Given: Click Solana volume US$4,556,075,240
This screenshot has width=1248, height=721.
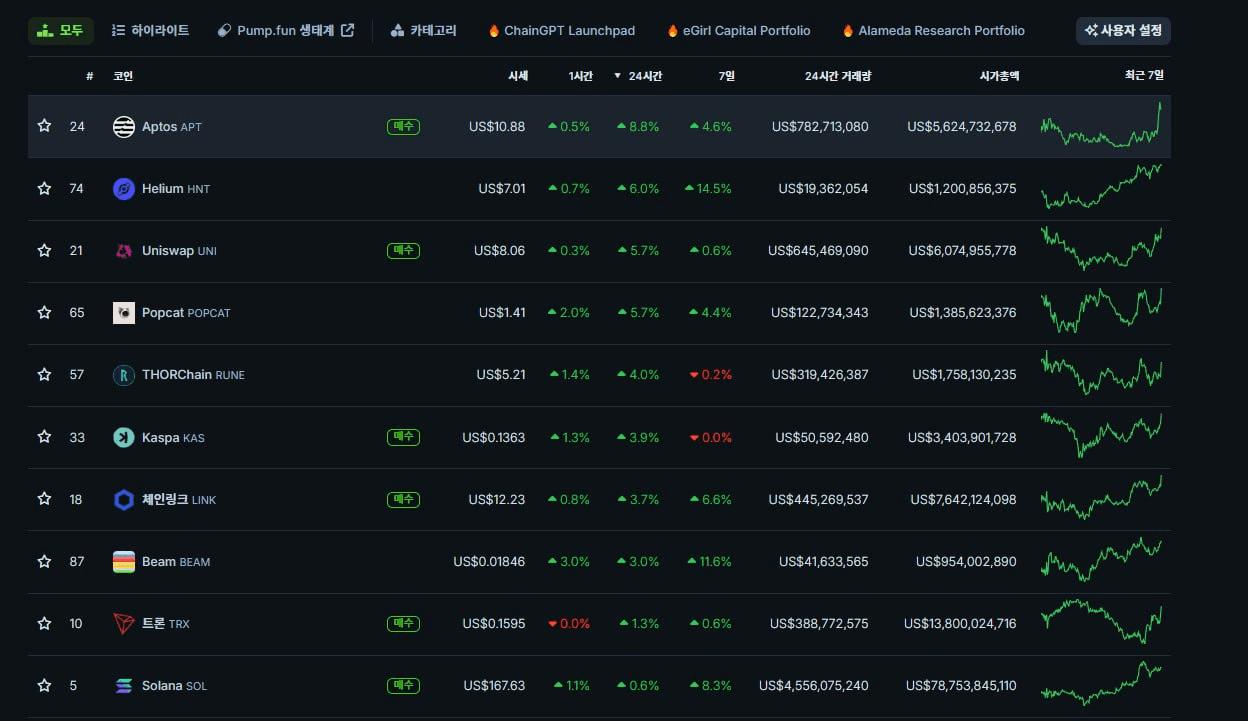Looking at the screenshot, I should [x=814, y=686].
